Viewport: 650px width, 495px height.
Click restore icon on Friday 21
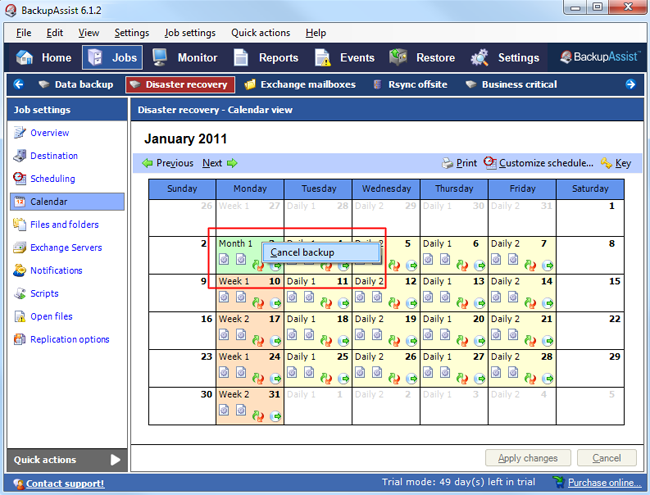coord(531,341)
